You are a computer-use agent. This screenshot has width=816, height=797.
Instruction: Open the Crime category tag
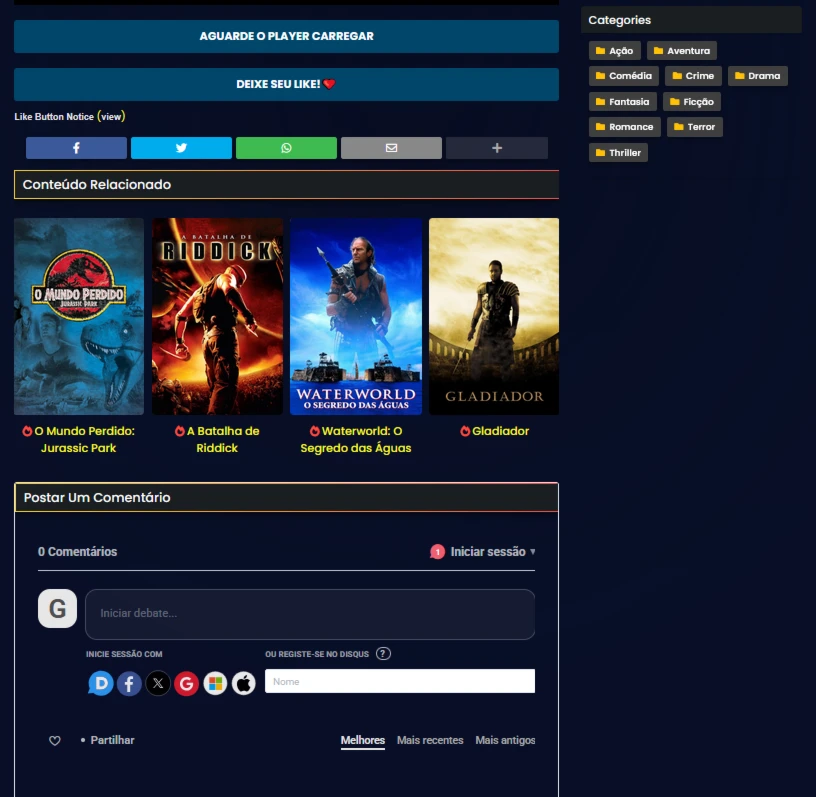point(693,75)
